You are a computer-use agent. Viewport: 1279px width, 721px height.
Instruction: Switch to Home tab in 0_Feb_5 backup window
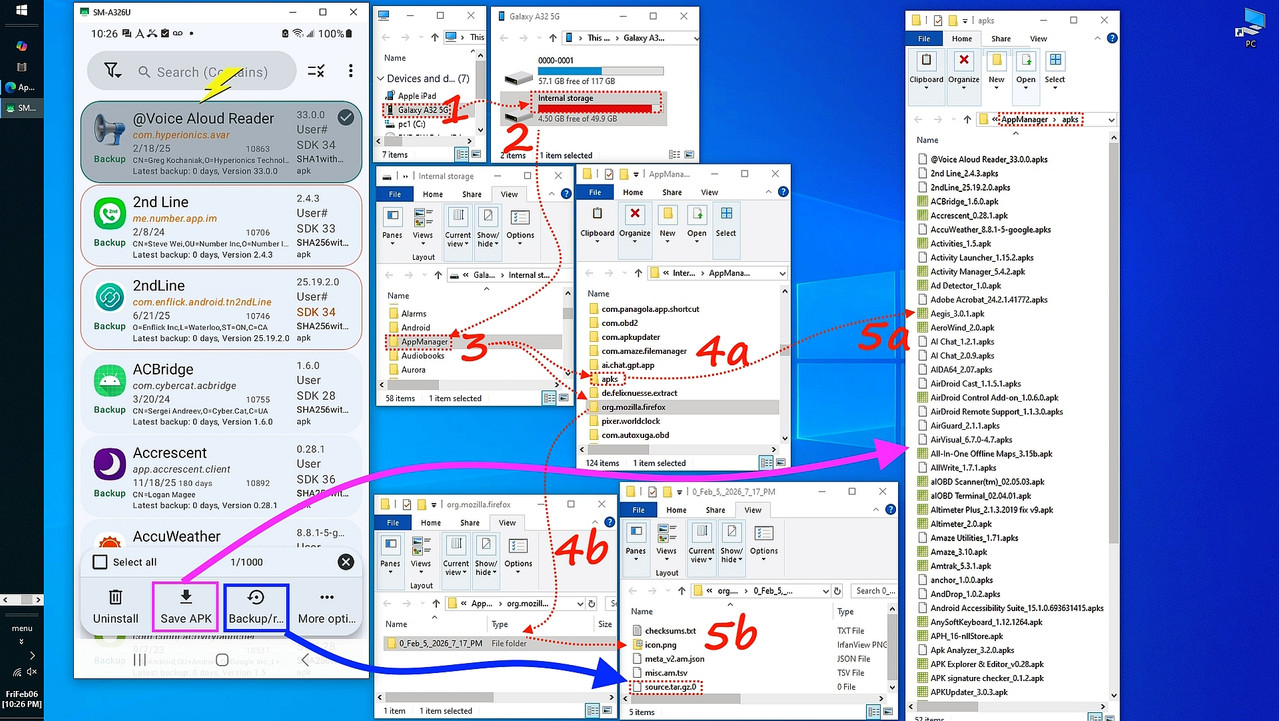pos(677,510)
